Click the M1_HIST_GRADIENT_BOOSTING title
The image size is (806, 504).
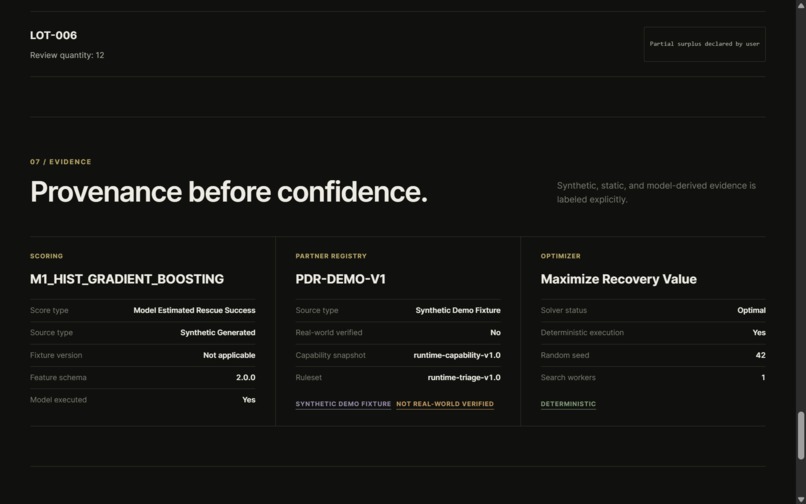(127, 279)
